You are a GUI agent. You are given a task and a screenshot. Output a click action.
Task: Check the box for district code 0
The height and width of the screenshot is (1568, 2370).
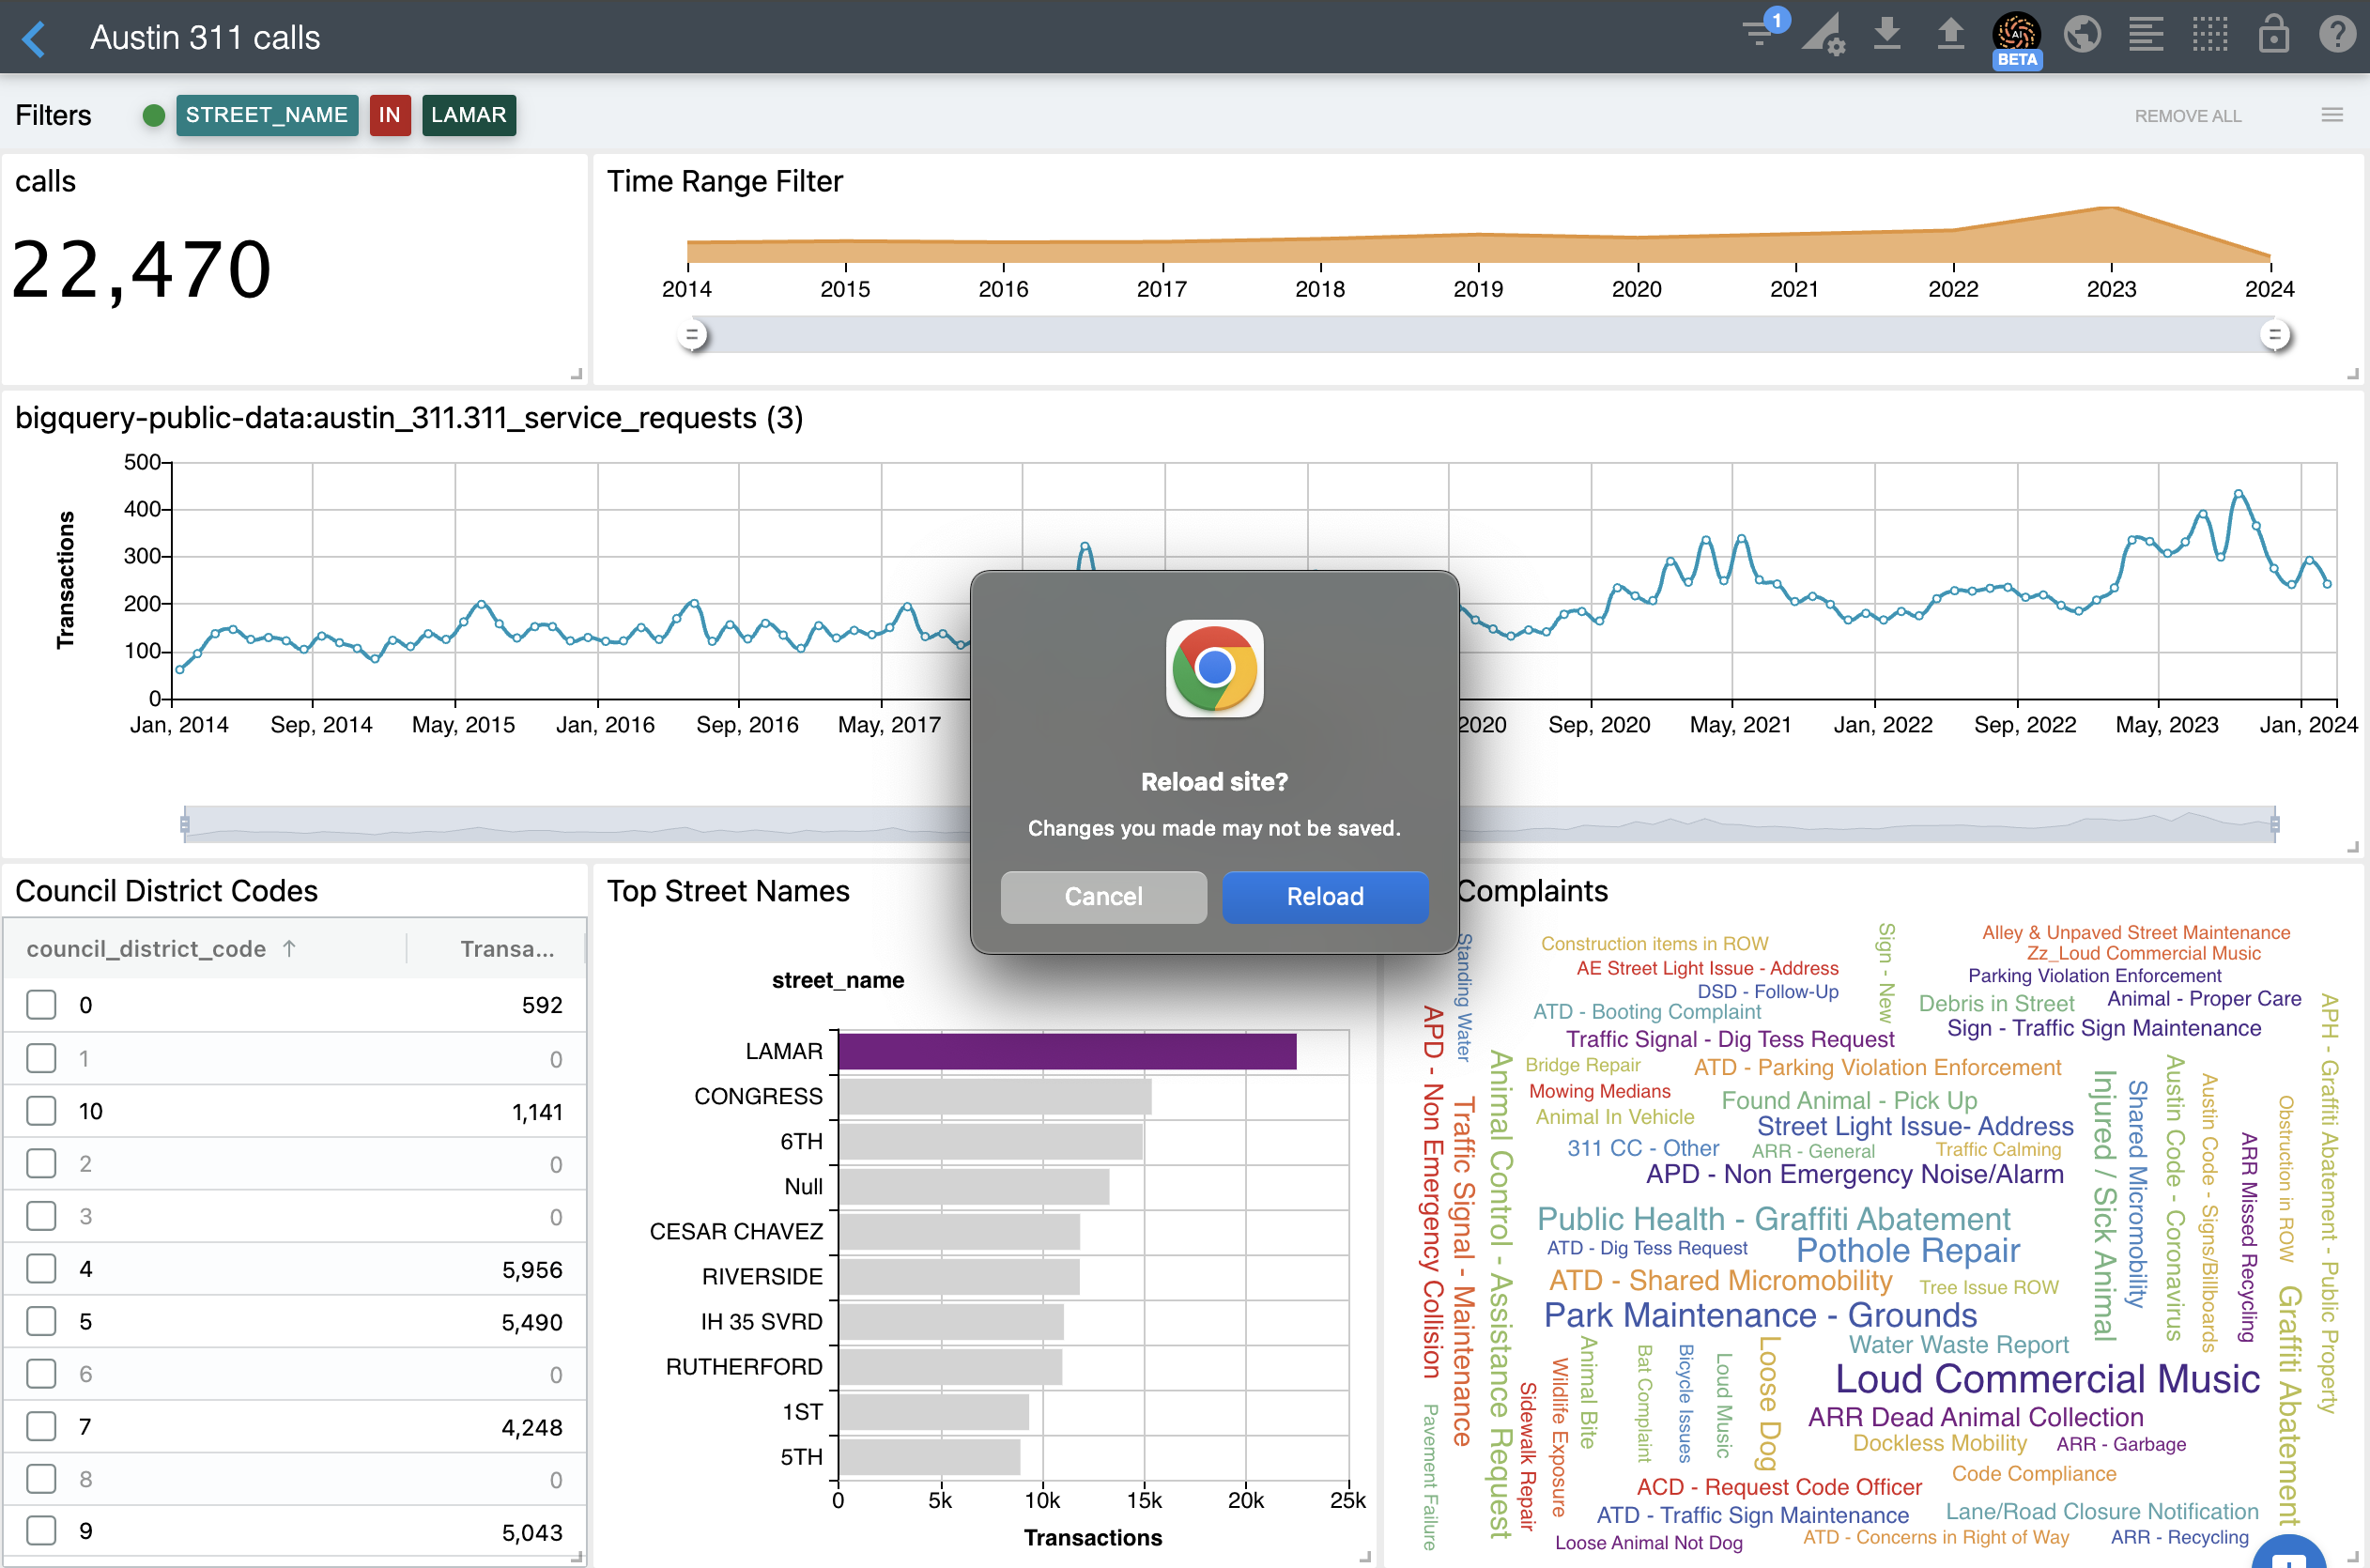click(x=41, y=1005)
